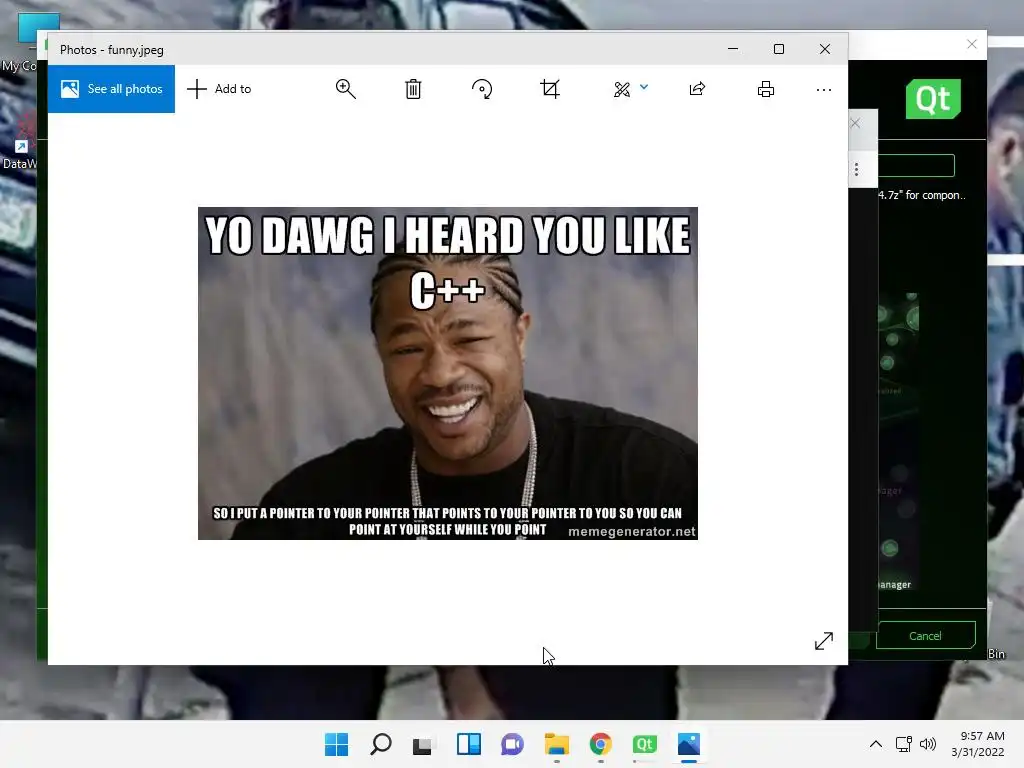1024x768 pixels.
Task: Open the Windows Start menu
Action: tap(337, 744)
